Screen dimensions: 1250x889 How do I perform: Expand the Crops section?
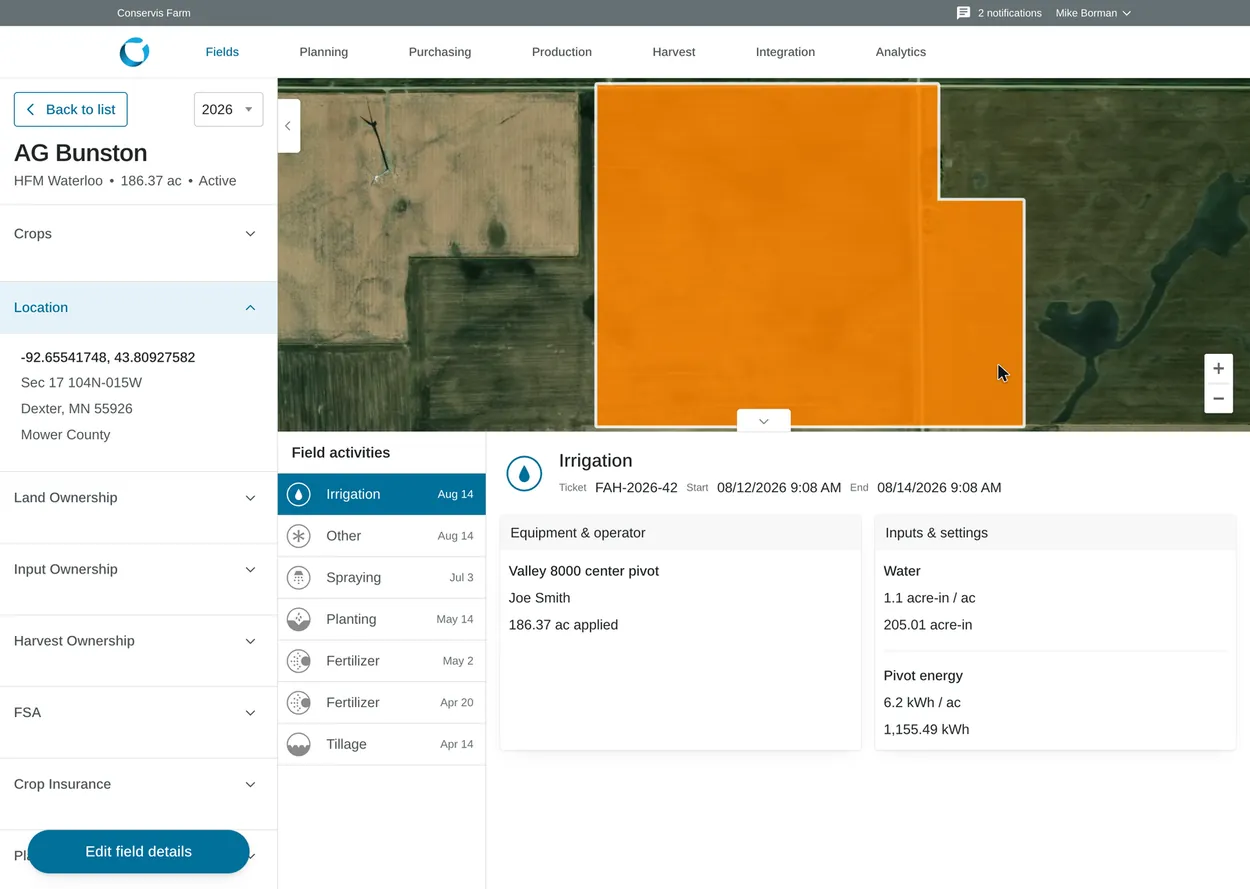138,234
